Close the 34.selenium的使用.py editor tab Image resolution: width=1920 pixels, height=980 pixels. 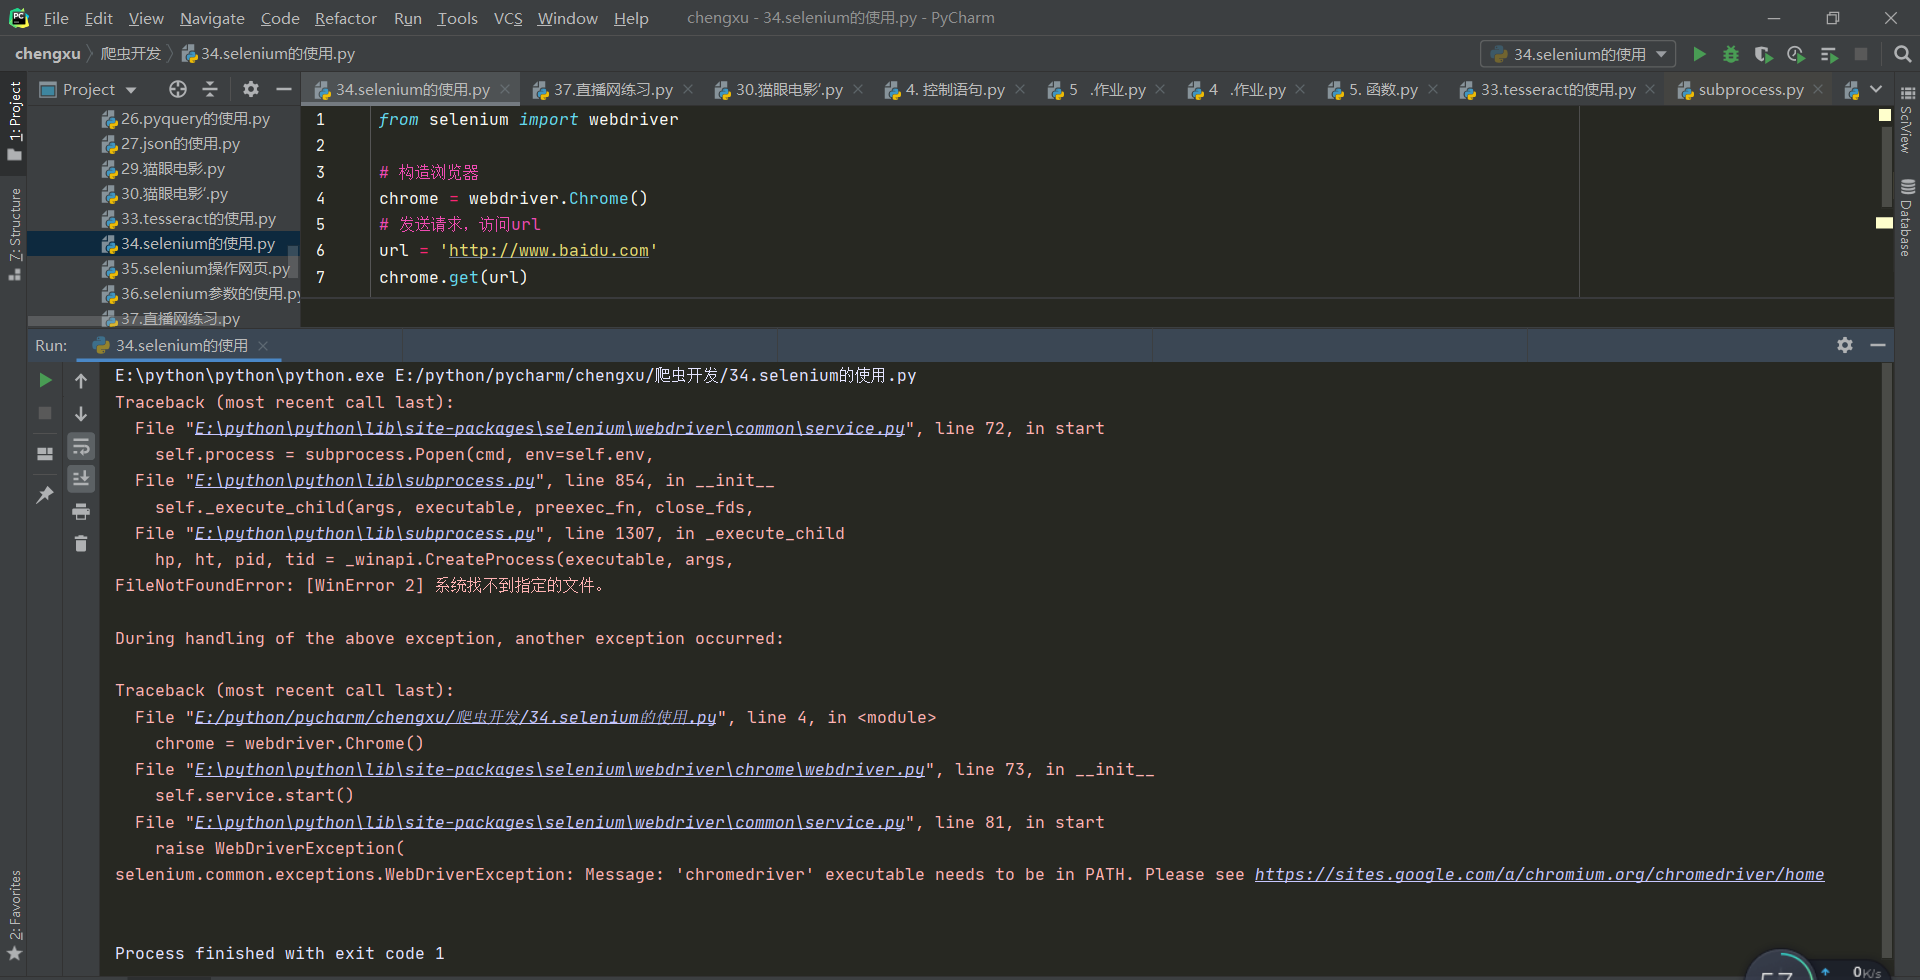505,89
